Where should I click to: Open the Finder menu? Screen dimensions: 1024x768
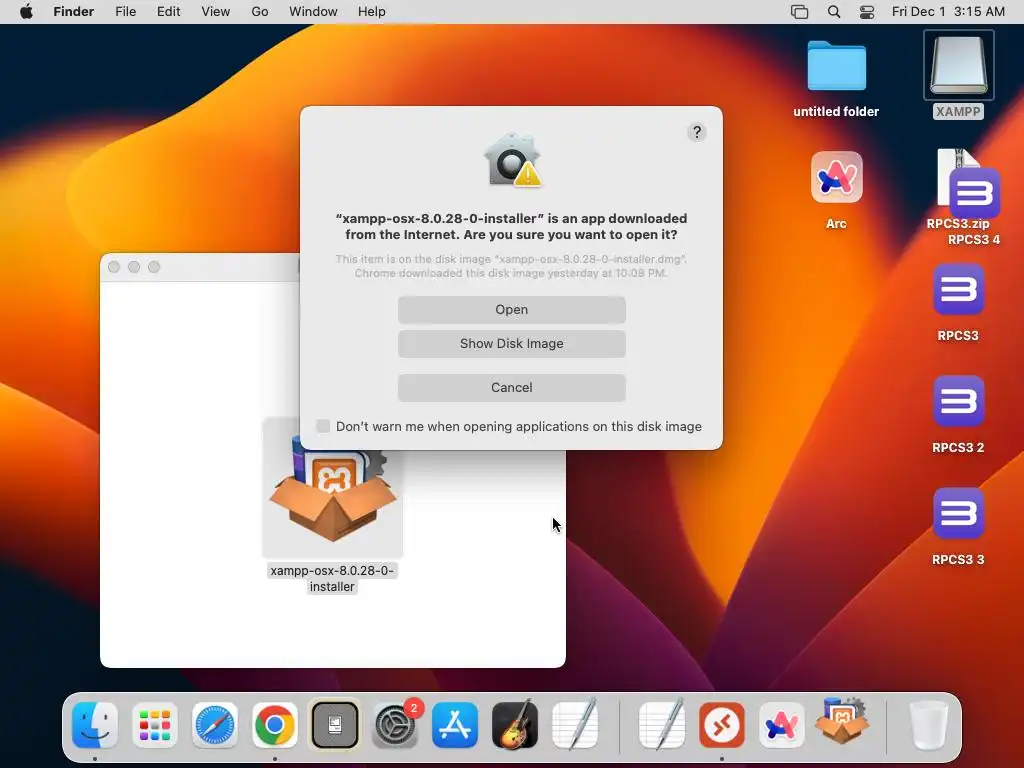coord(74,12)
